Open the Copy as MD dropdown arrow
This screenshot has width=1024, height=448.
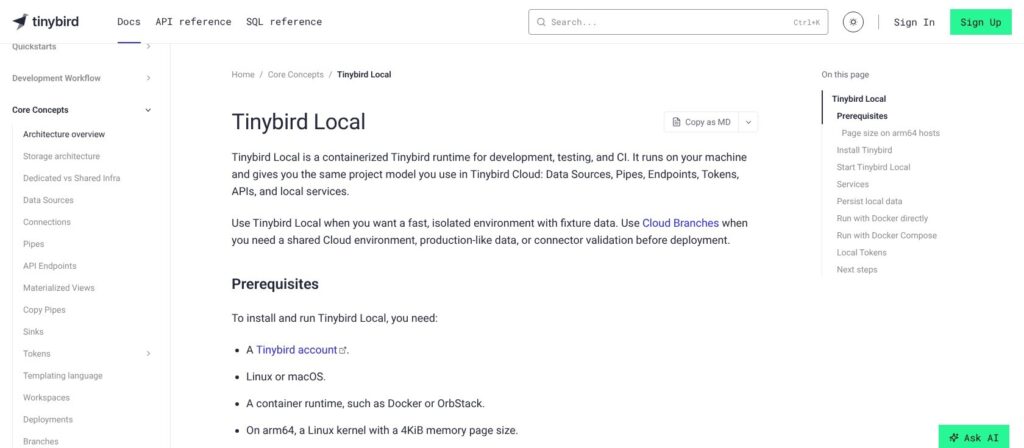(748, 122)
